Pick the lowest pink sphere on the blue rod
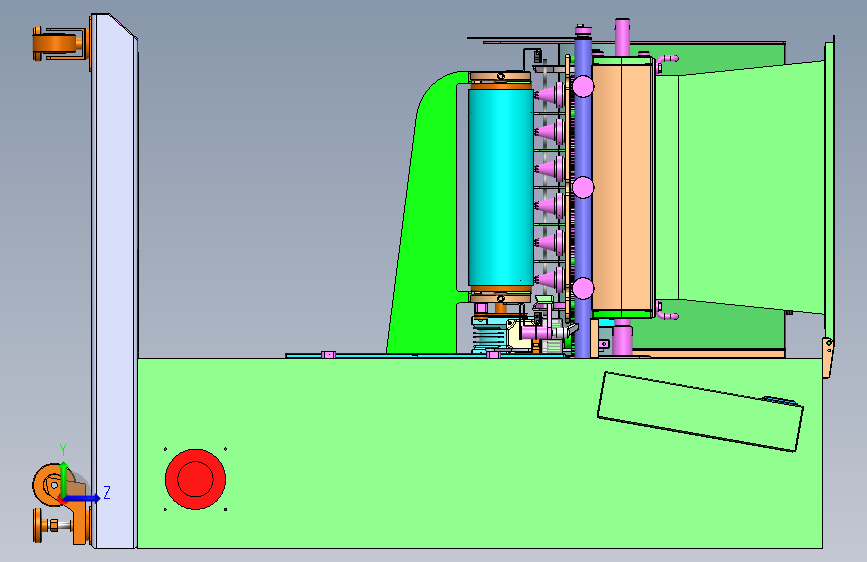Viewport: 867px width, 562px height. 583,288
